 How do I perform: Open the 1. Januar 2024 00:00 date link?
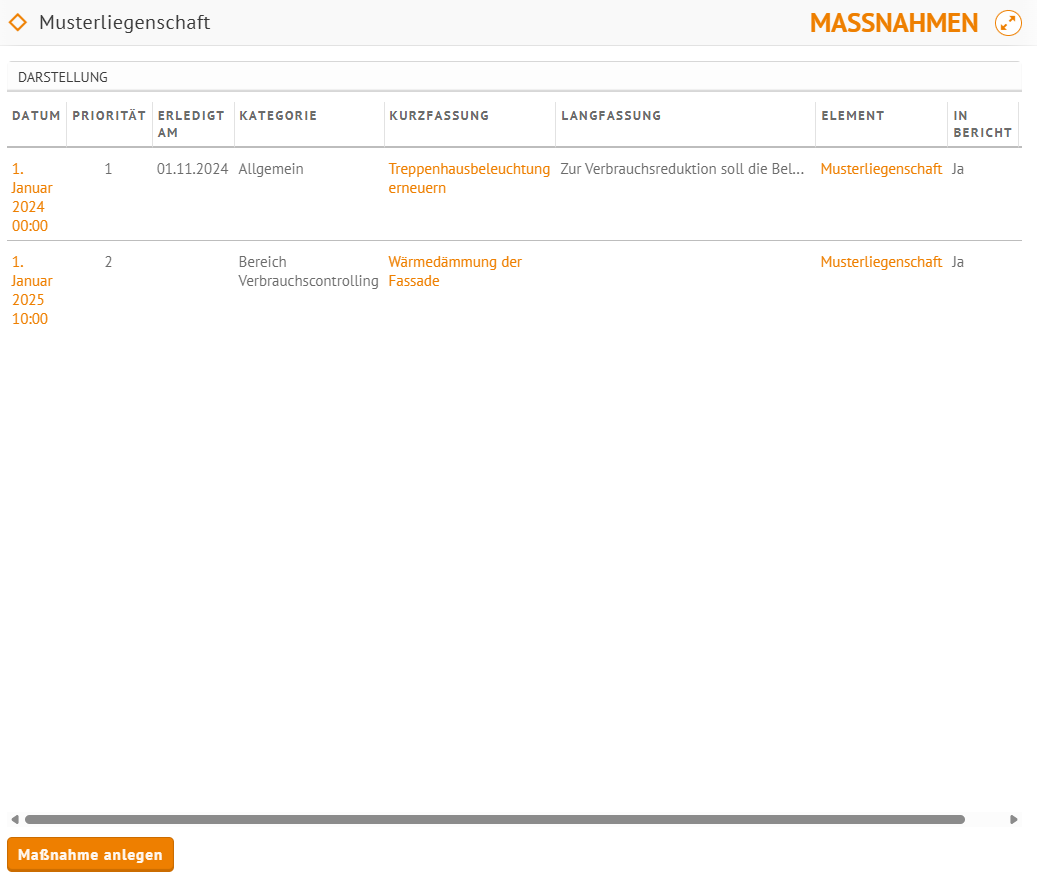pos(32,197)
